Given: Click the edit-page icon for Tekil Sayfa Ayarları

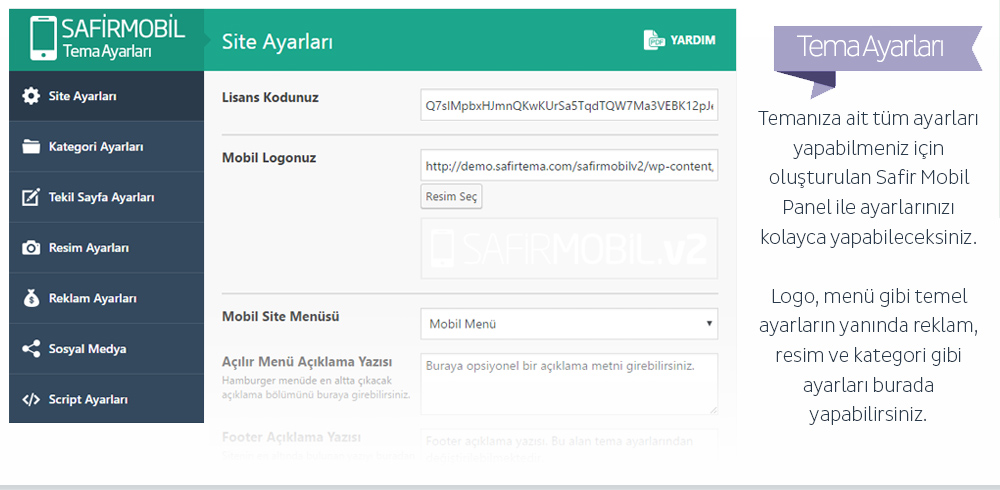Looking at the screenshot, I should click(31, 197).
